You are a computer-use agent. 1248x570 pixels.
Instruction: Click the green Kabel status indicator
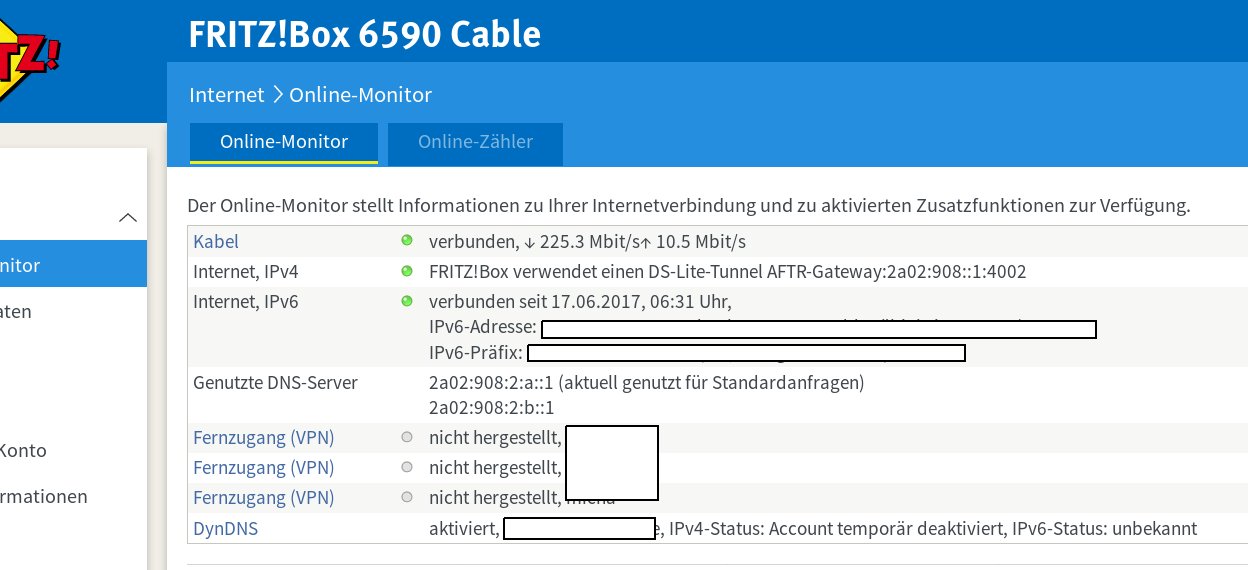406,241
